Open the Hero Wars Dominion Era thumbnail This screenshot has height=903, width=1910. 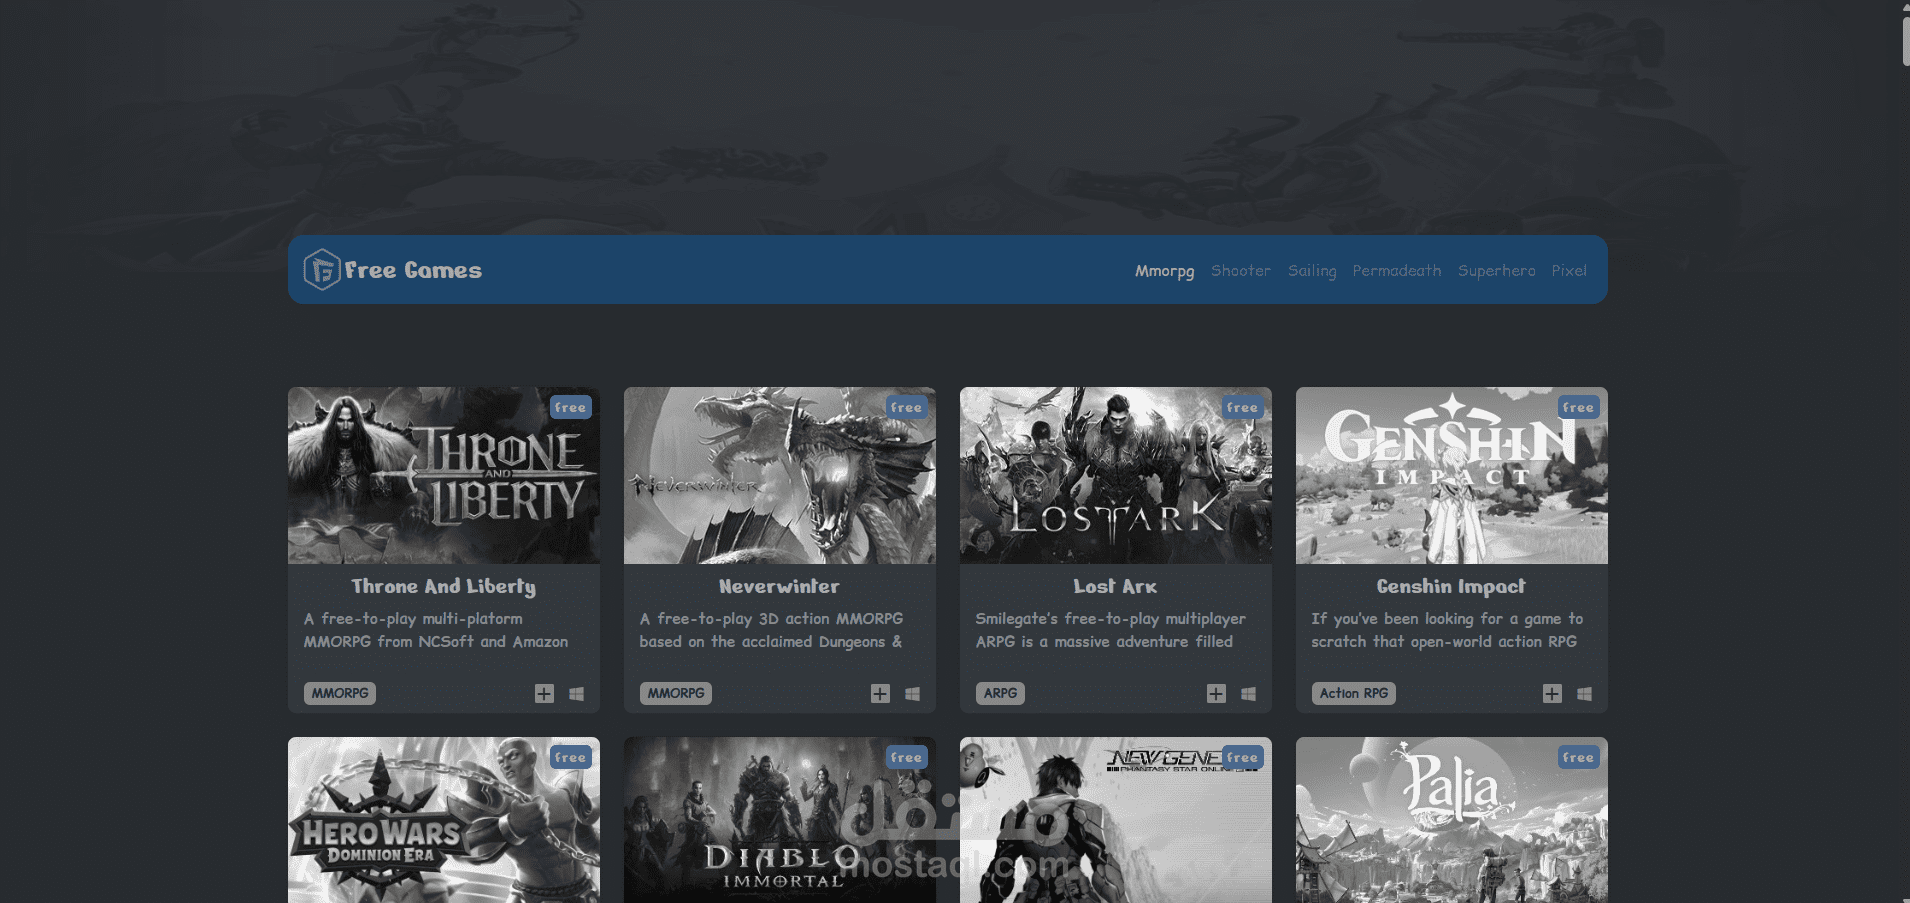(x=444, y=820)
